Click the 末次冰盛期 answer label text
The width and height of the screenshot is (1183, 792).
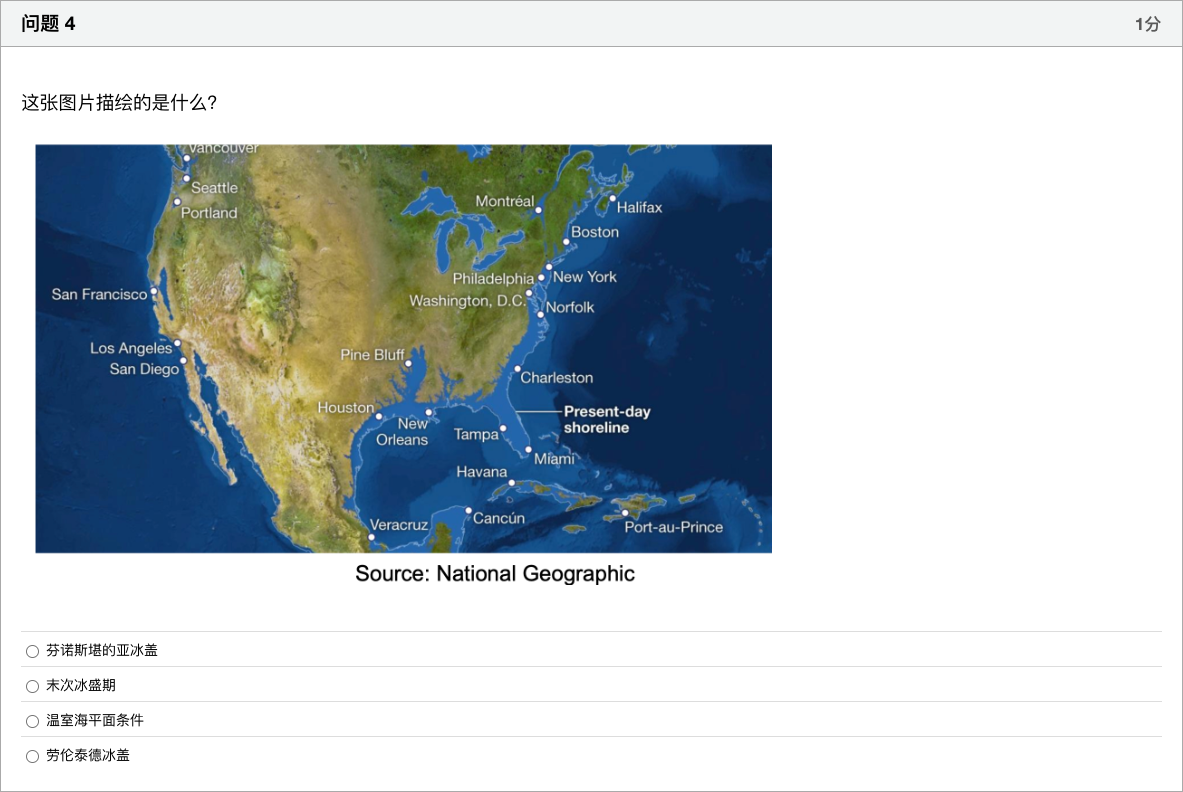(81, 685)
